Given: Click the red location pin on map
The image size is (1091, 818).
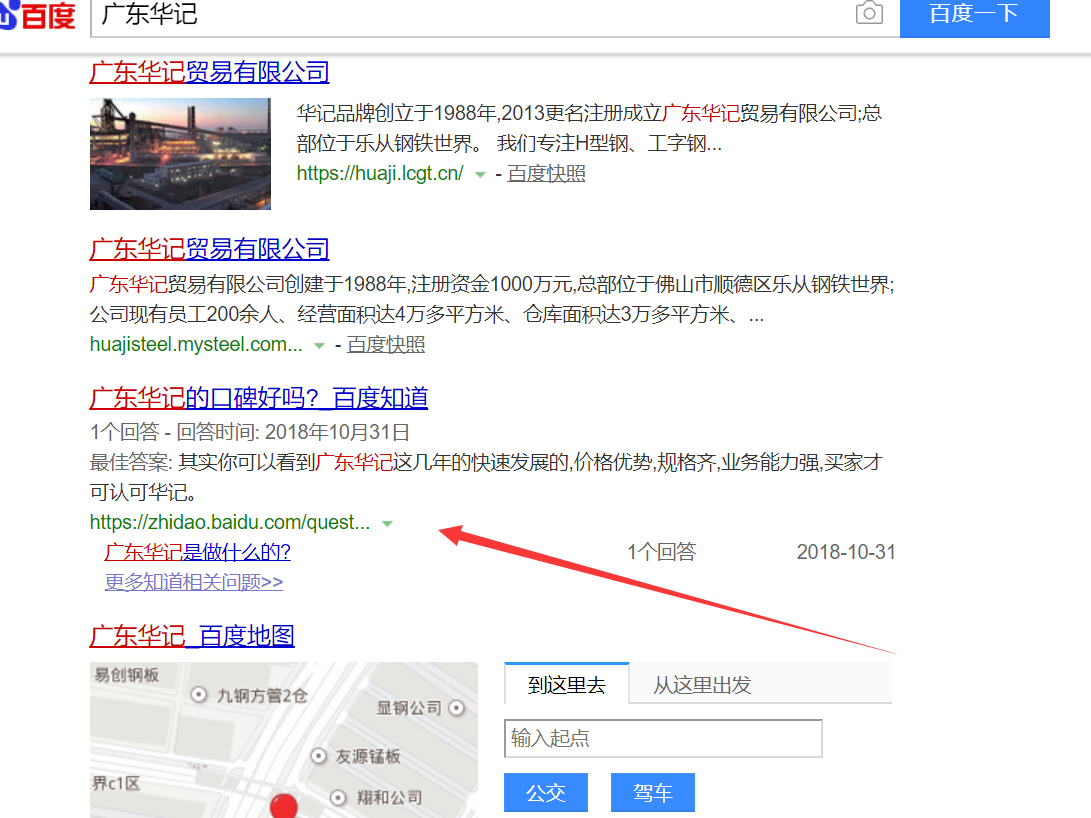Looking at the screenshot, I should pyautogui.click(x=284, y=805).
